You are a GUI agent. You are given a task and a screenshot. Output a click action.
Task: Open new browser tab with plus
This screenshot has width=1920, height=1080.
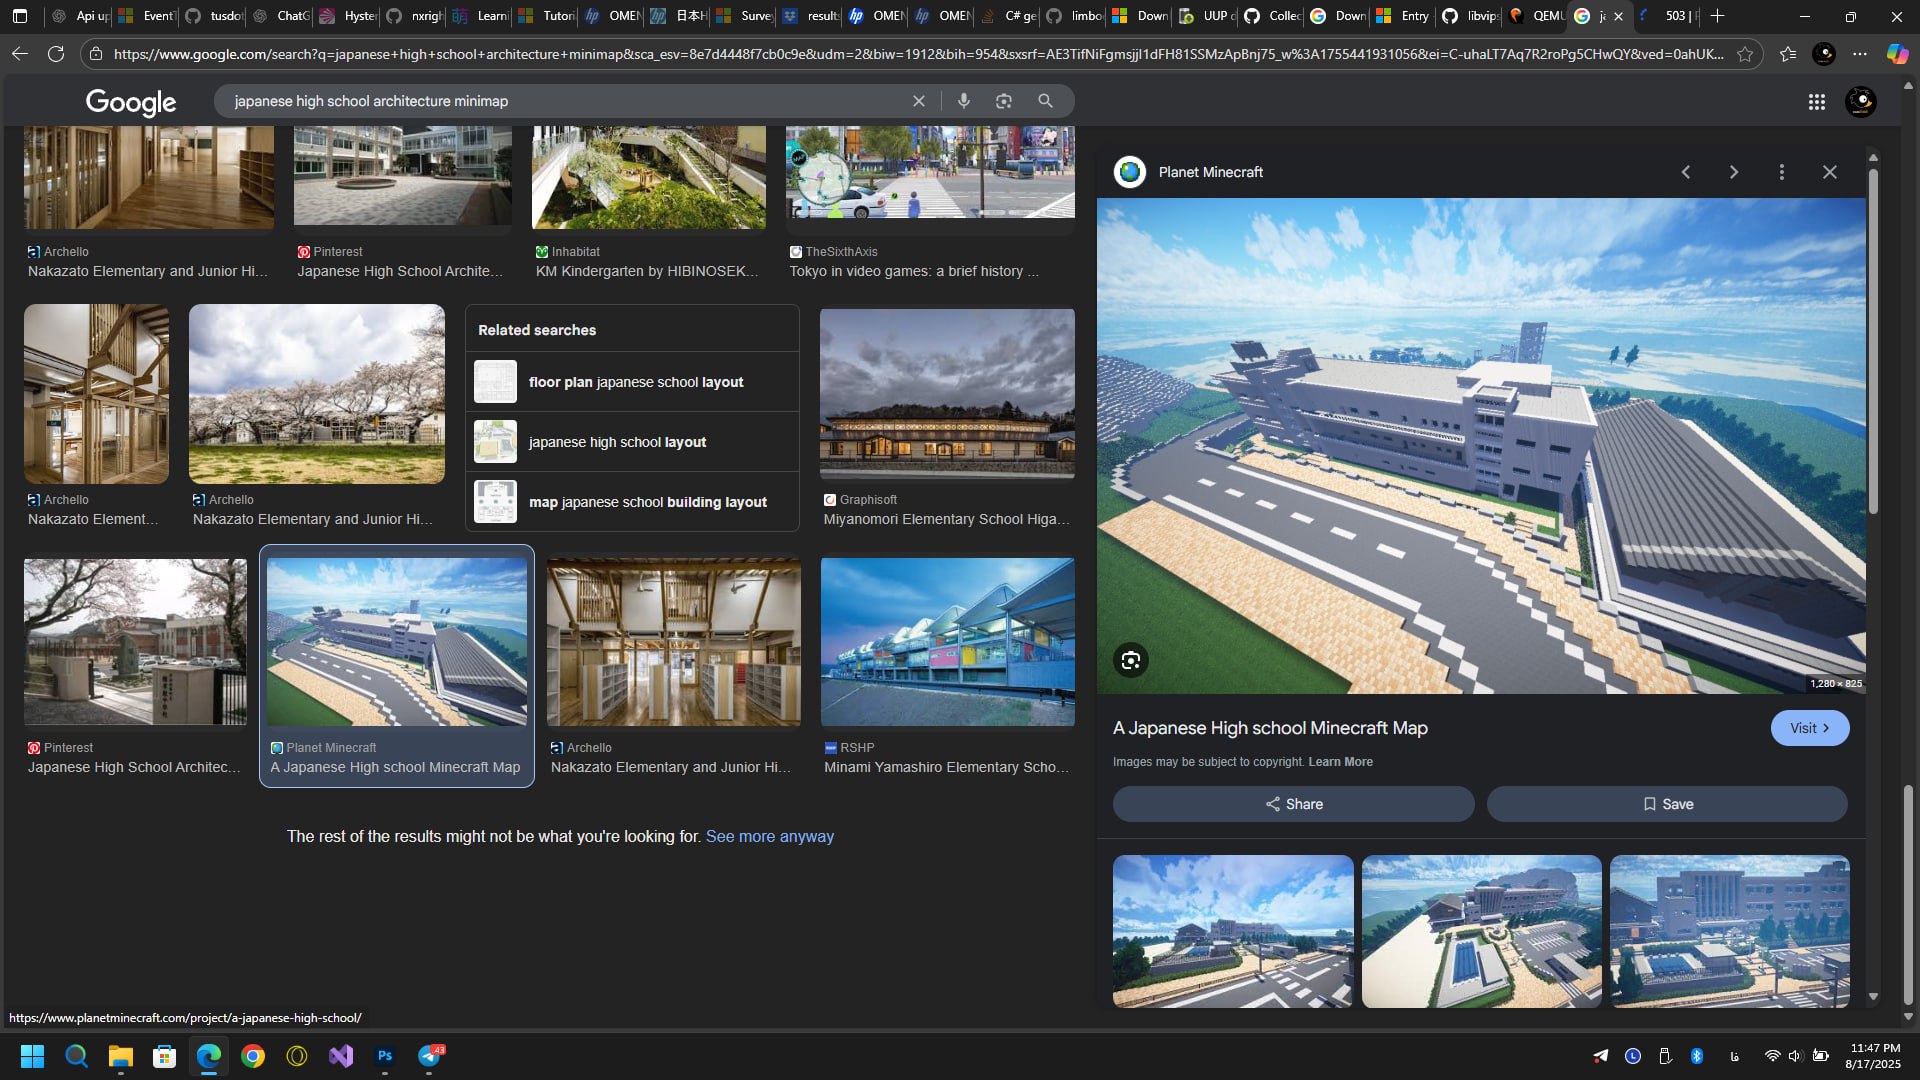pyautogui.click(x=1718, y=16)
